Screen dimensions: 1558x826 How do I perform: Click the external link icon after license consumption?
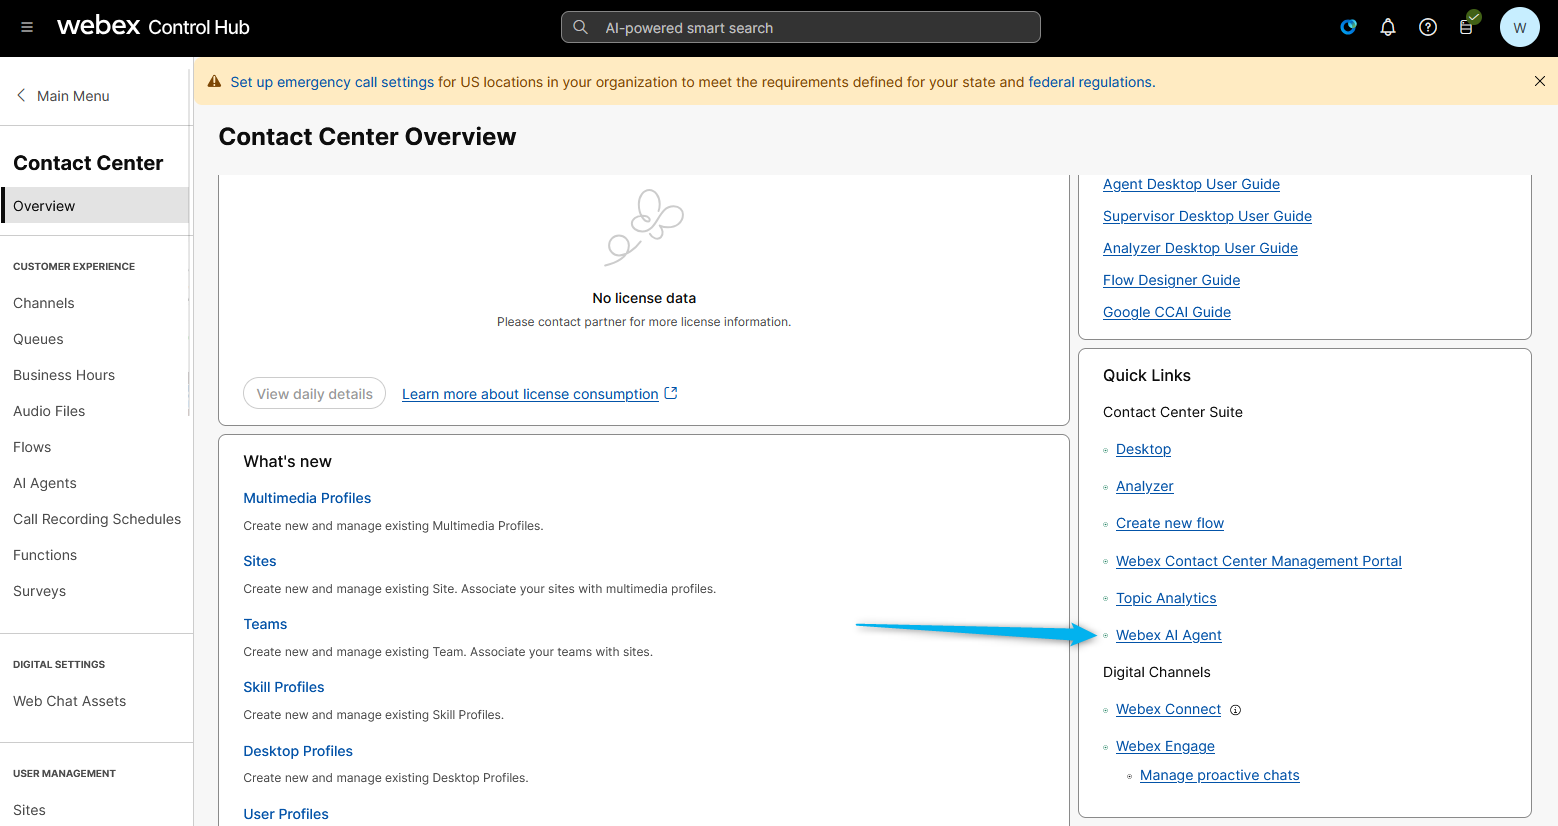671,393
